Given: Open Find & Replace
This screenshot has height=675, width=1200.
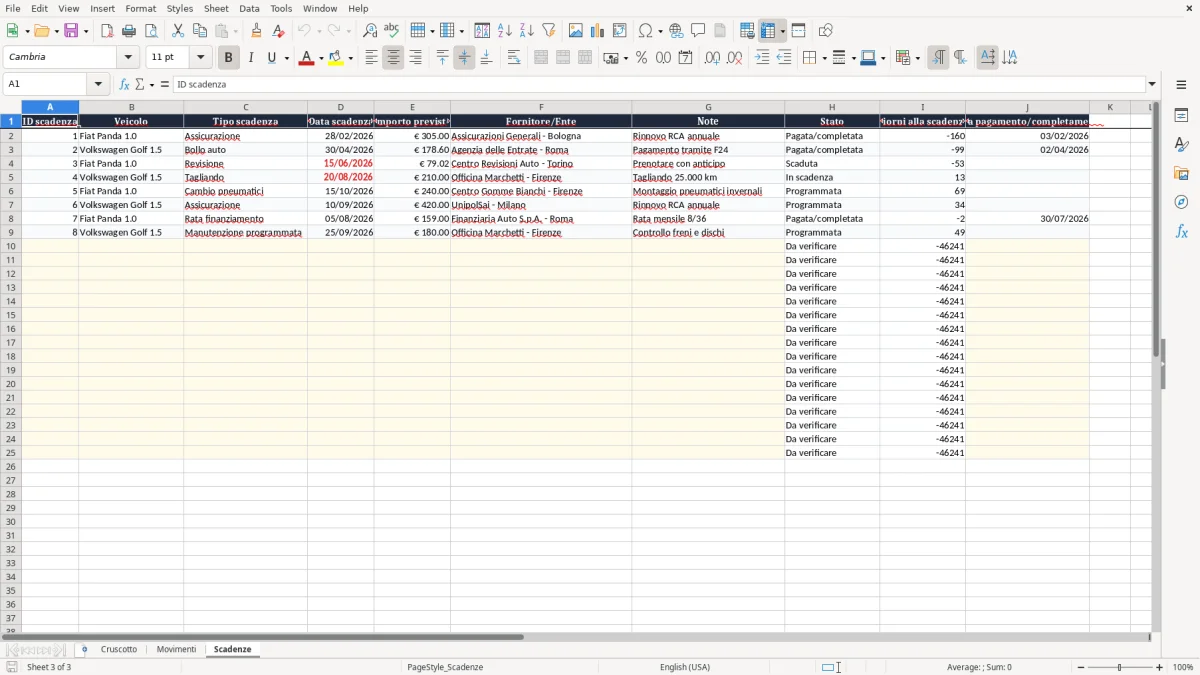Looking at the screenshot, I should pyautogui.click(x=370, y=31).
